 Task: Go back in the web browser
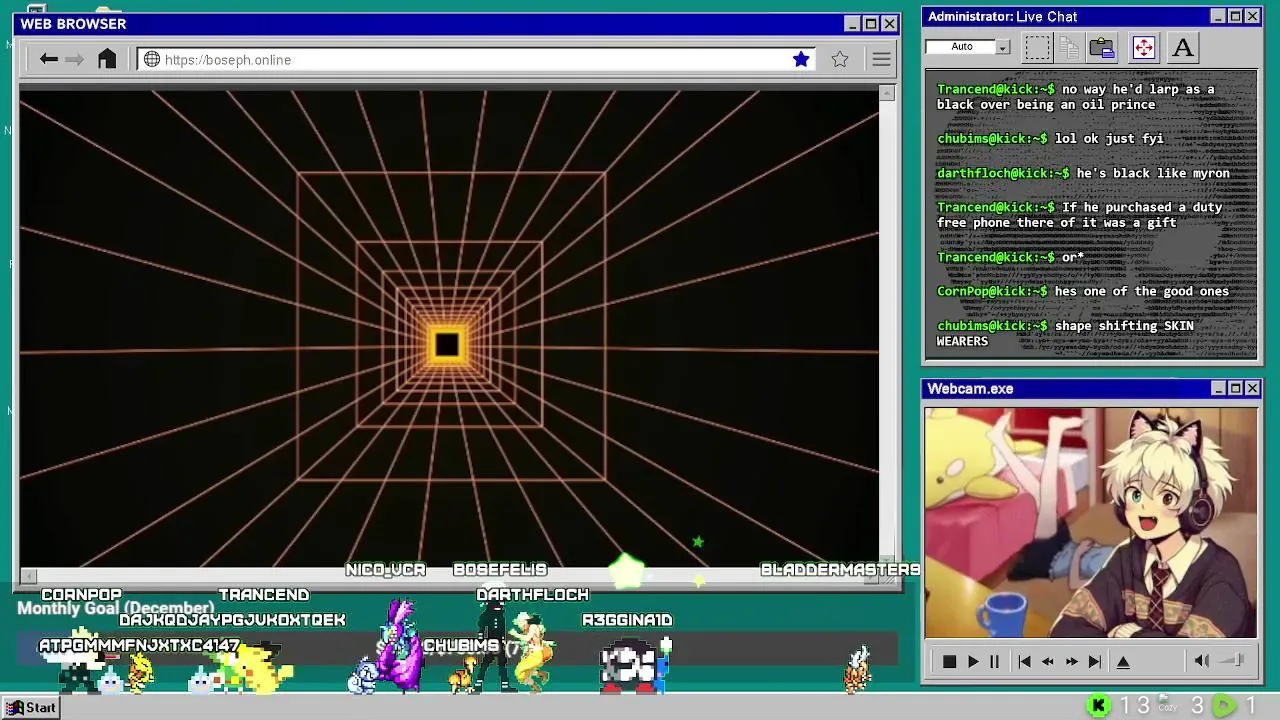(x=48, y=60)
